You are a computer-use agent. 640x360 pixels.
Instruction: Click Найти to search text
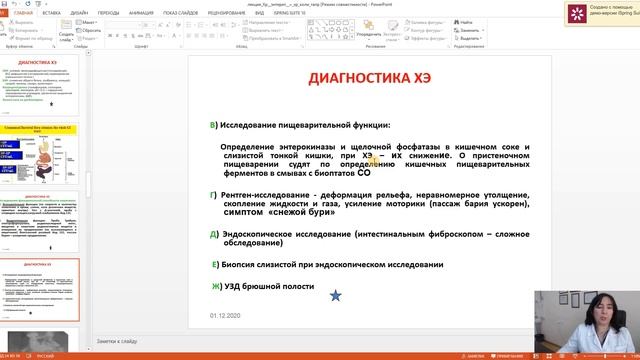463,22
